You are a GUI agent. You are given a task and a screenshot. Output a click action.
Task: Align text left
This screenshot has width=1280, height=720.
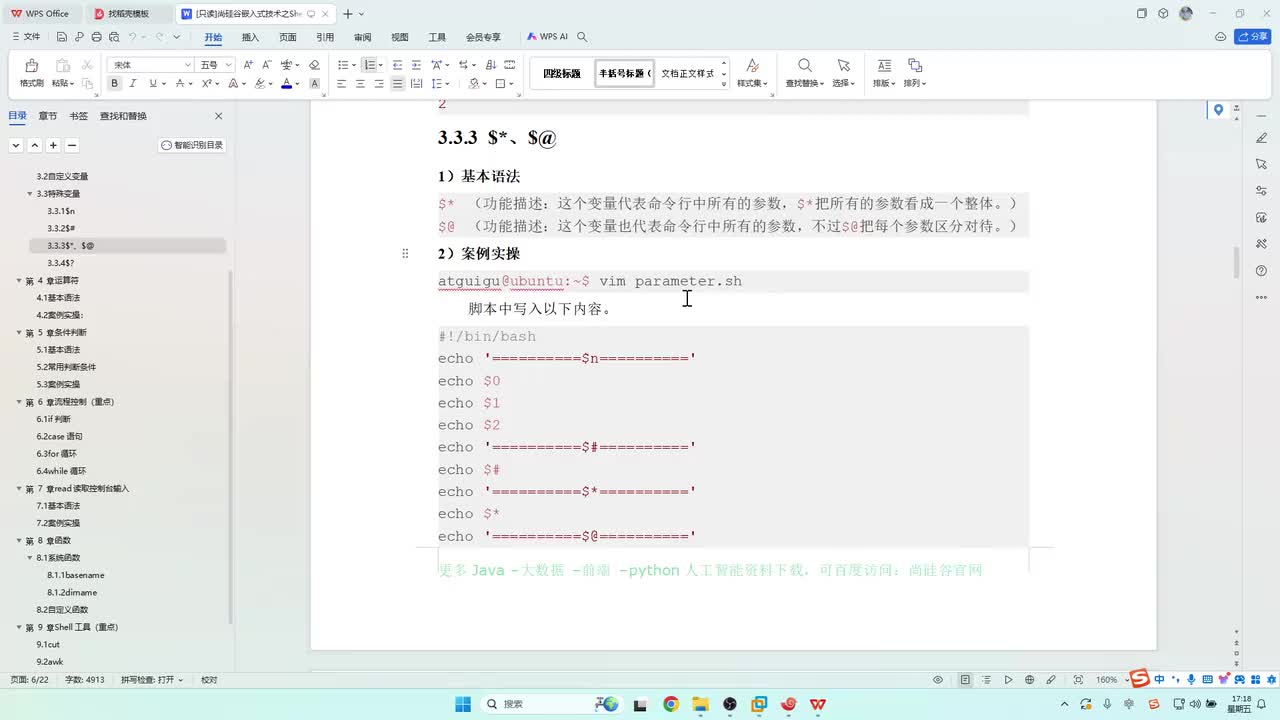tap(341, 84)
